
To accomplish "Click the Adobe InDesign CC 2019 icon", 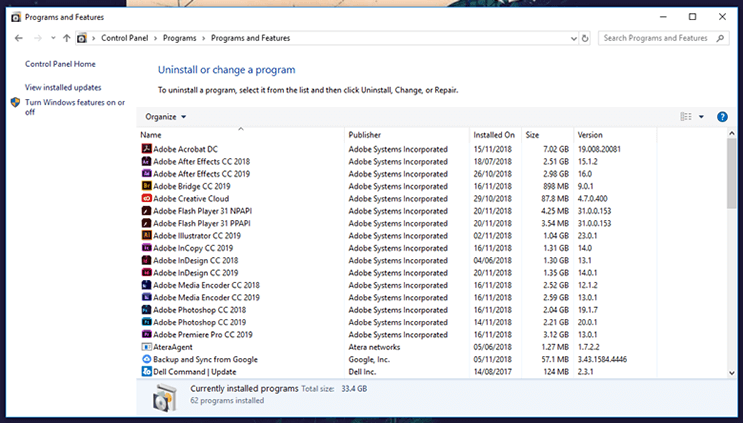I will (146, 272).
